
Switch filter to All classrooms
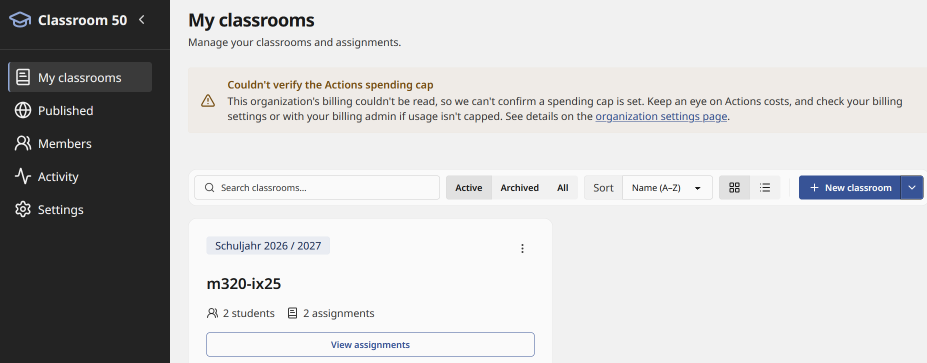pos(563,187)
